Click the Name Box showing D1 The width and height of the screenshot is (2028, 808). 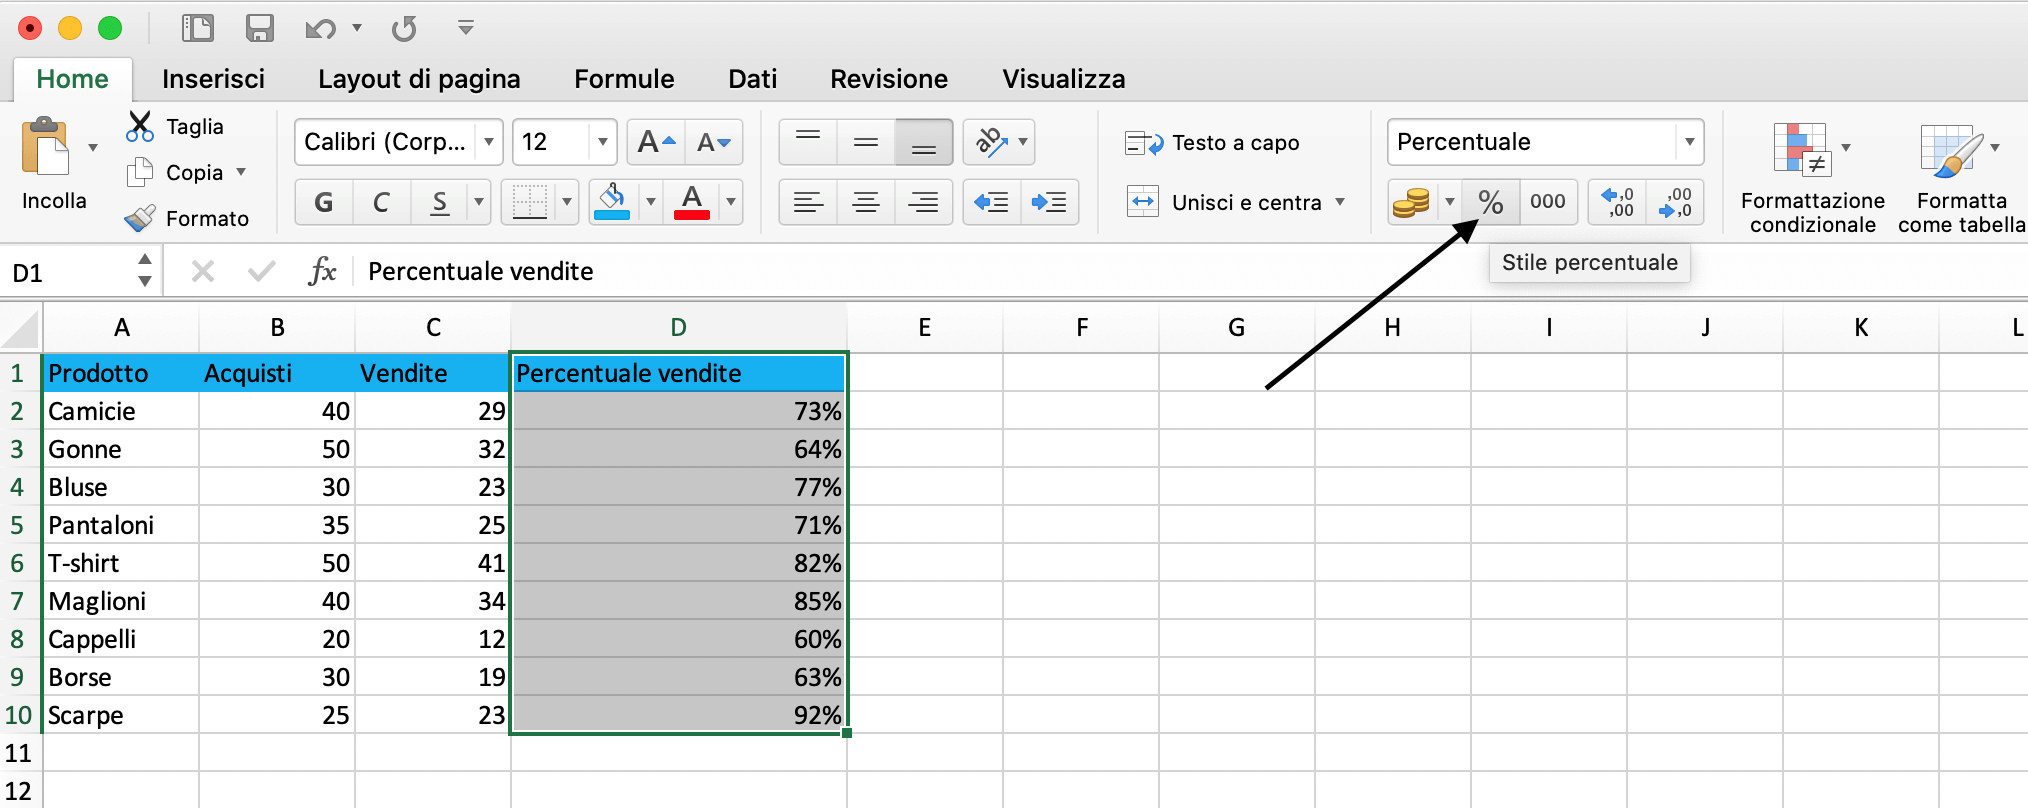[70, 272]
